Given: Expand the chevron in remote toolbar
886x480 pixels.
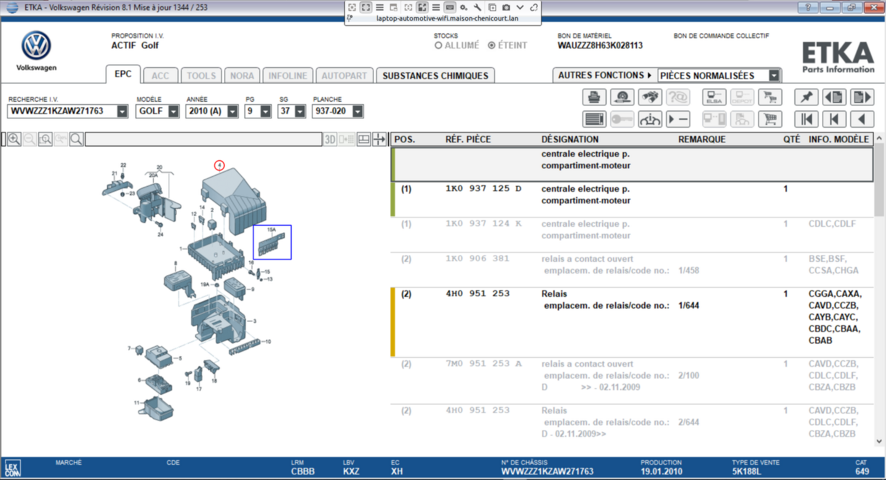Looking at the screenshot, I should click(520, 7).
